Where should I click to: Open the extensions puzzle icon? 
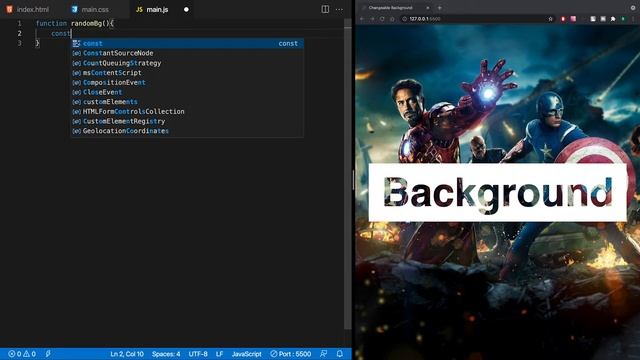[x=613, y=19]
